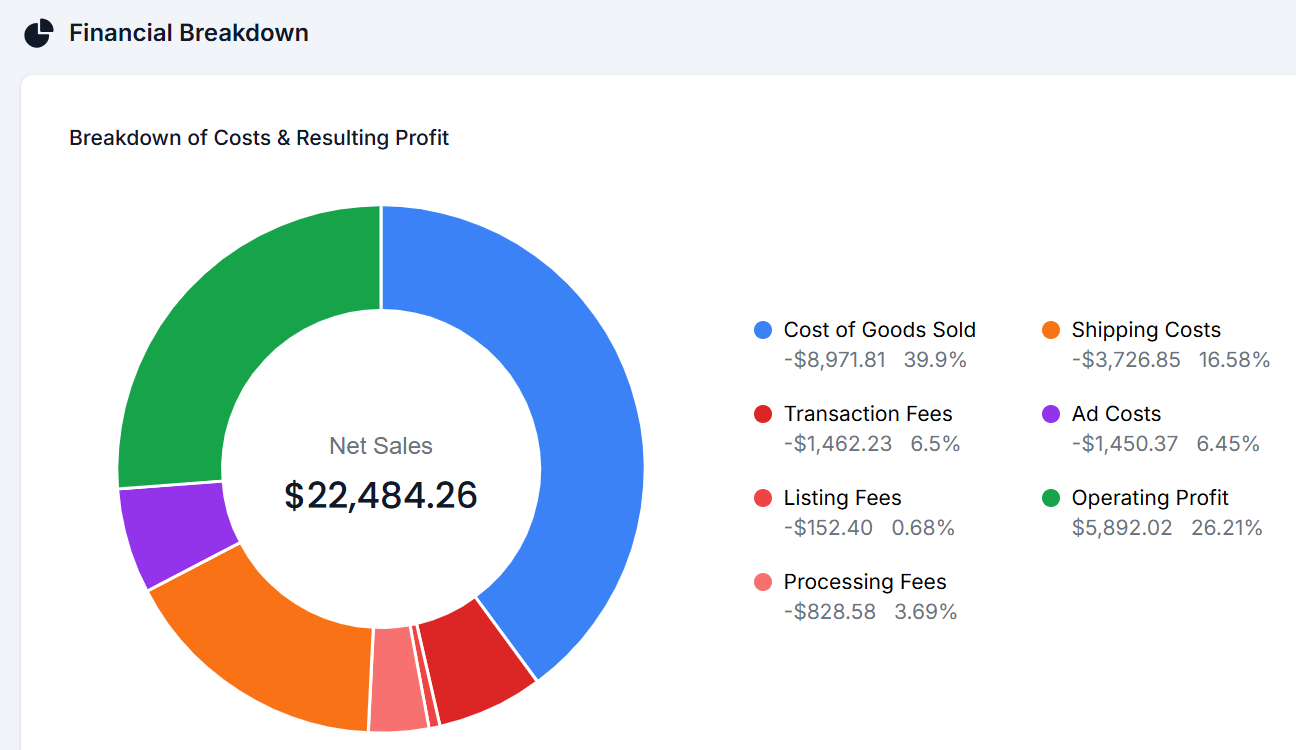Click the red Transaction Fees legend dot

763,414
